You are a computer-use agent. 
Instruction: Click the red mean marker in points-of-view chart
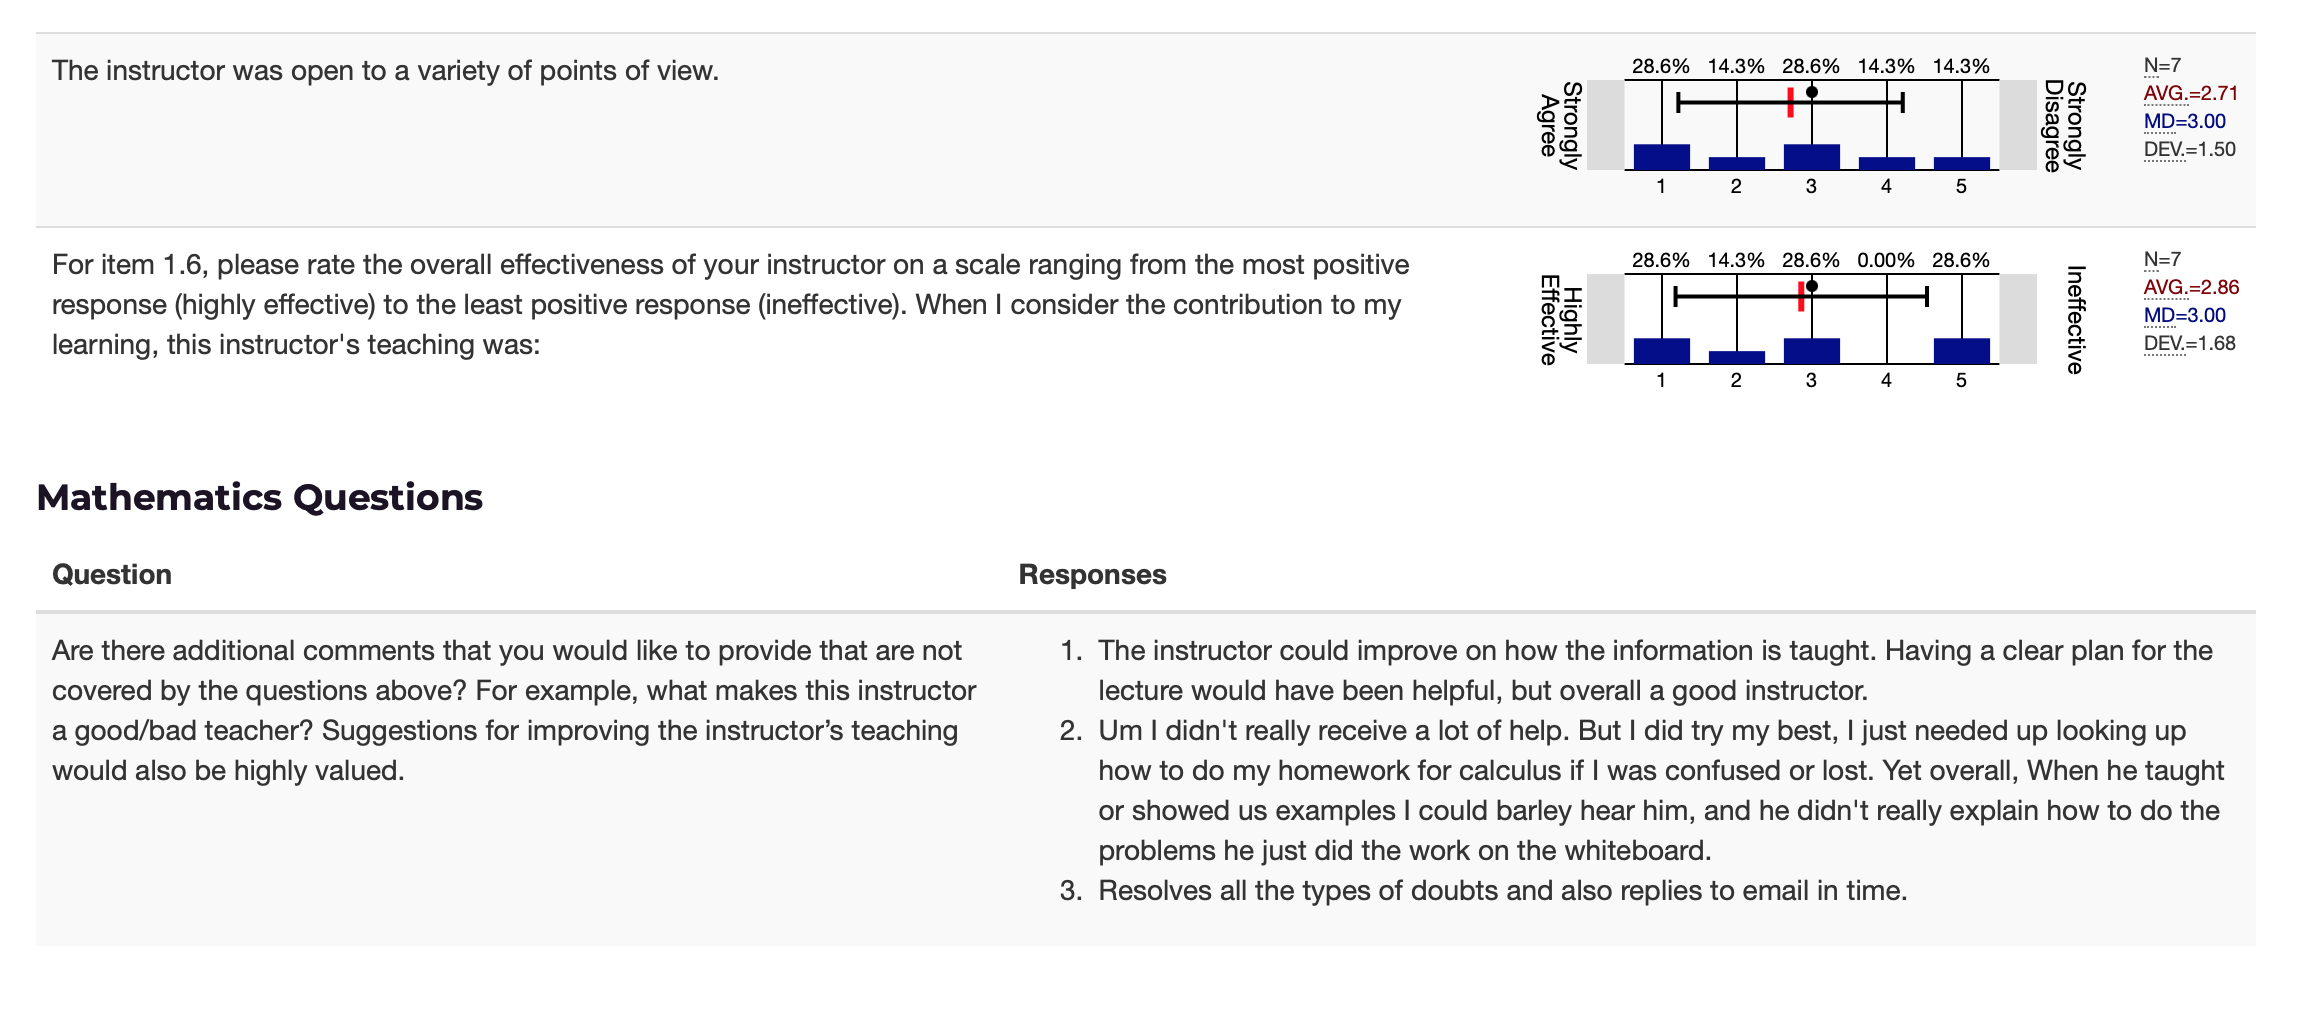tap(1790, 102)
